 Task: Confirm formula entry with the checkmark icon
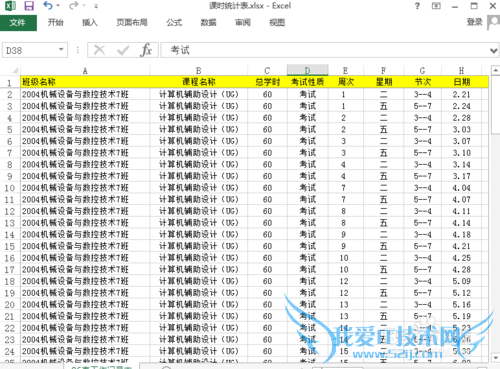(123, 50)
